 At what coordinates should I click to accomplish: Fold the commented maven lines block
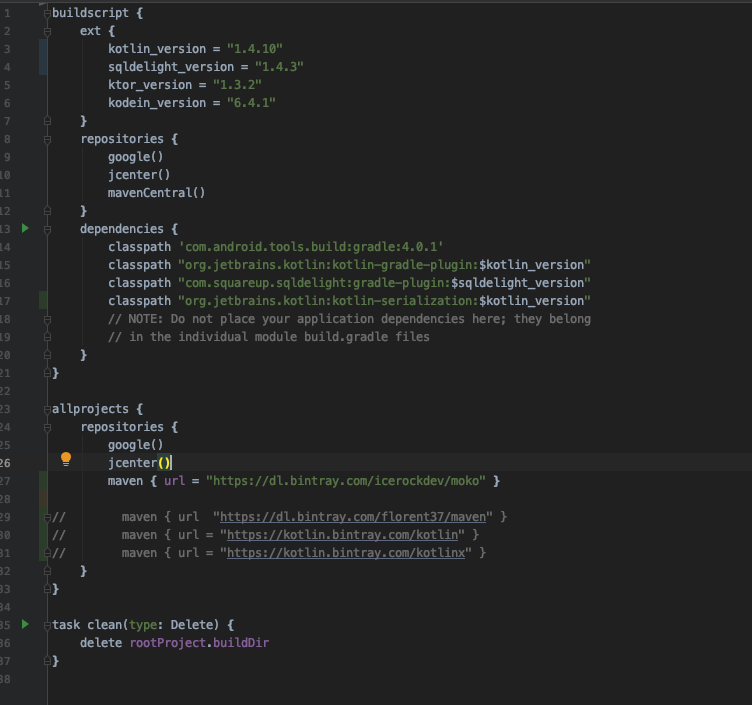[47, 517]
